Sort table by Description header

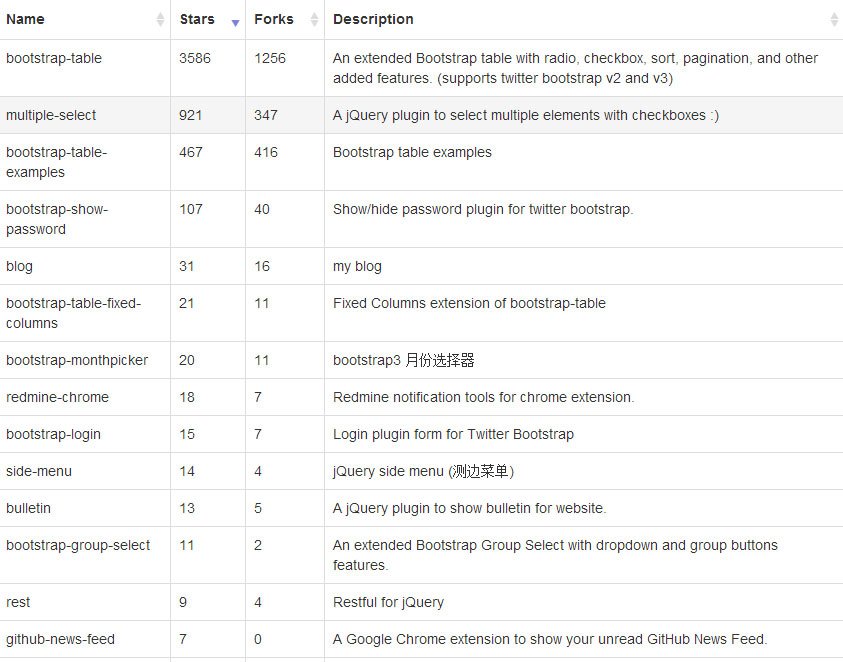pos(373,19)
